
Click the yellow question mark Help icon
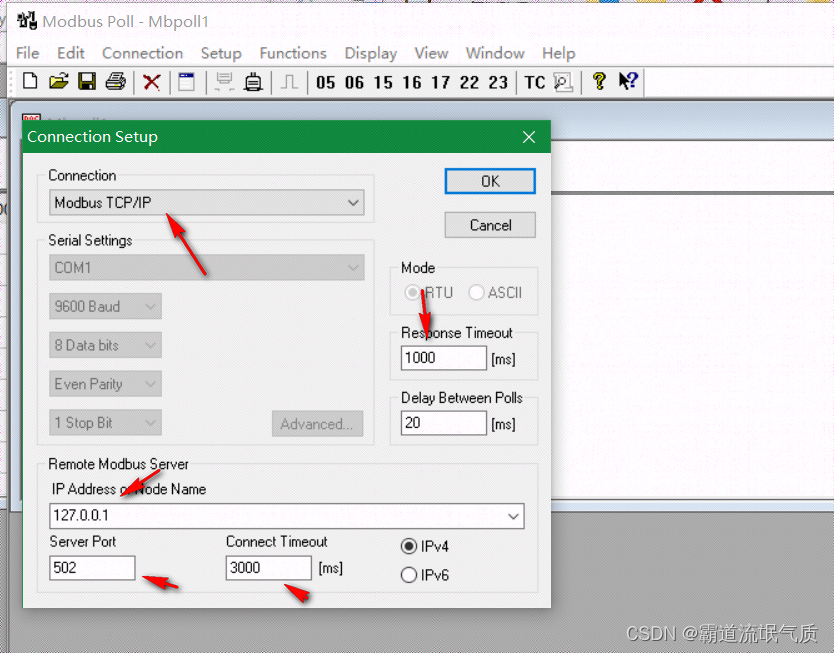pos(599,81)
